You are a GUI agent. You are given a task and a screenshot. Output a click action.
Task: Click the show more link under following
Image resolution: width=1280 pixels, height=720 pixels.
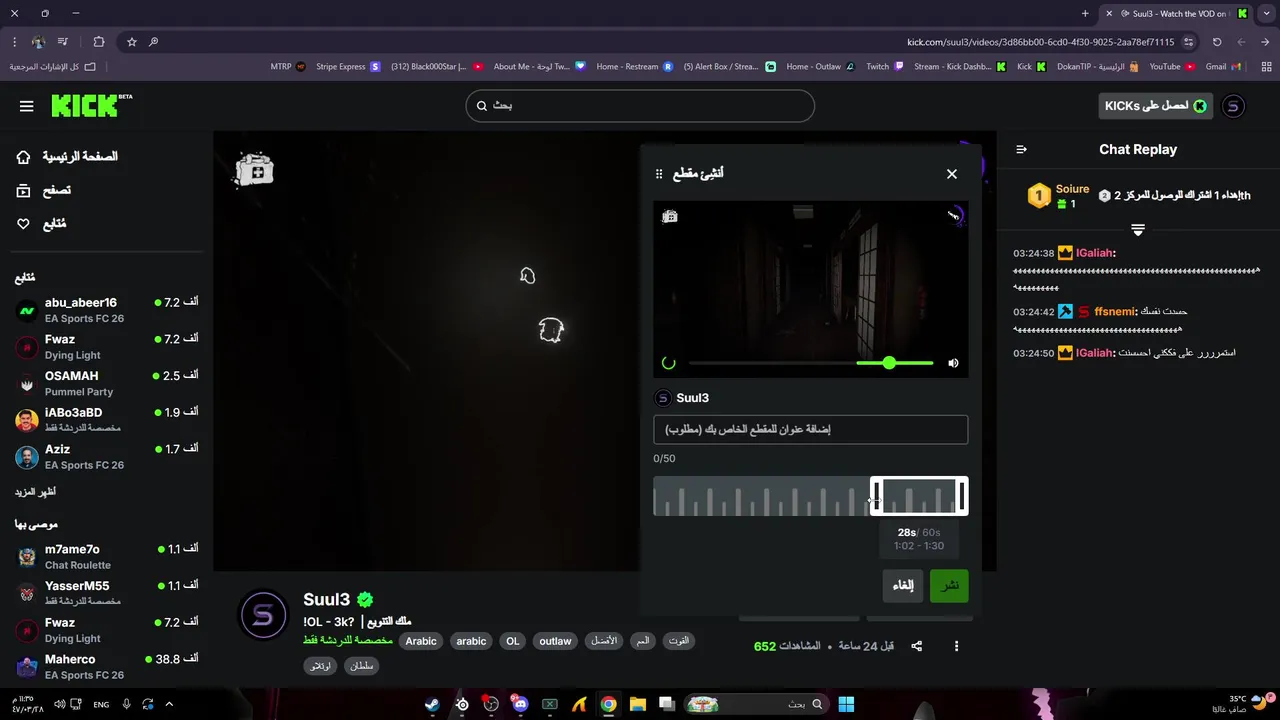click(35, 492)
